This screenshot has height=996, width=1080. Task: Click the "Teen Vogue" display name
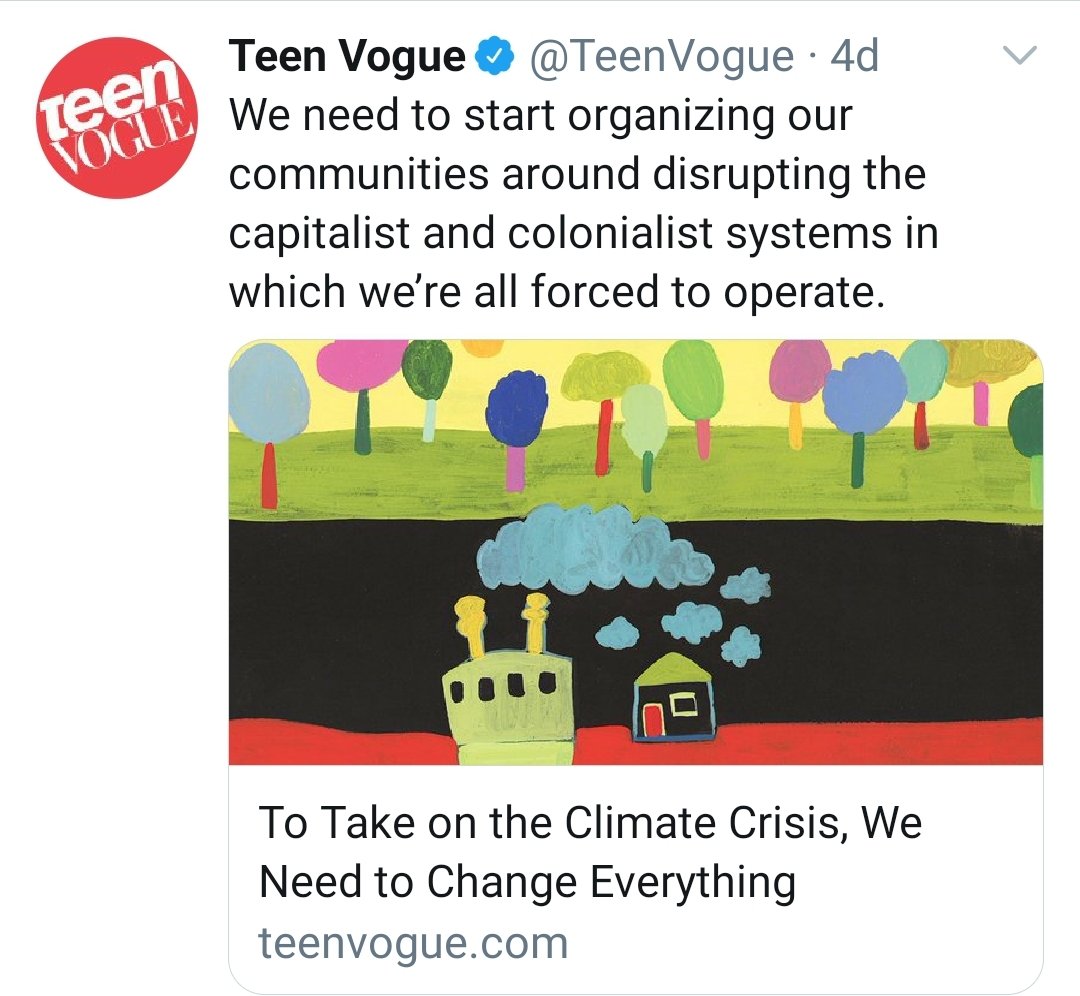pos(347,58)
